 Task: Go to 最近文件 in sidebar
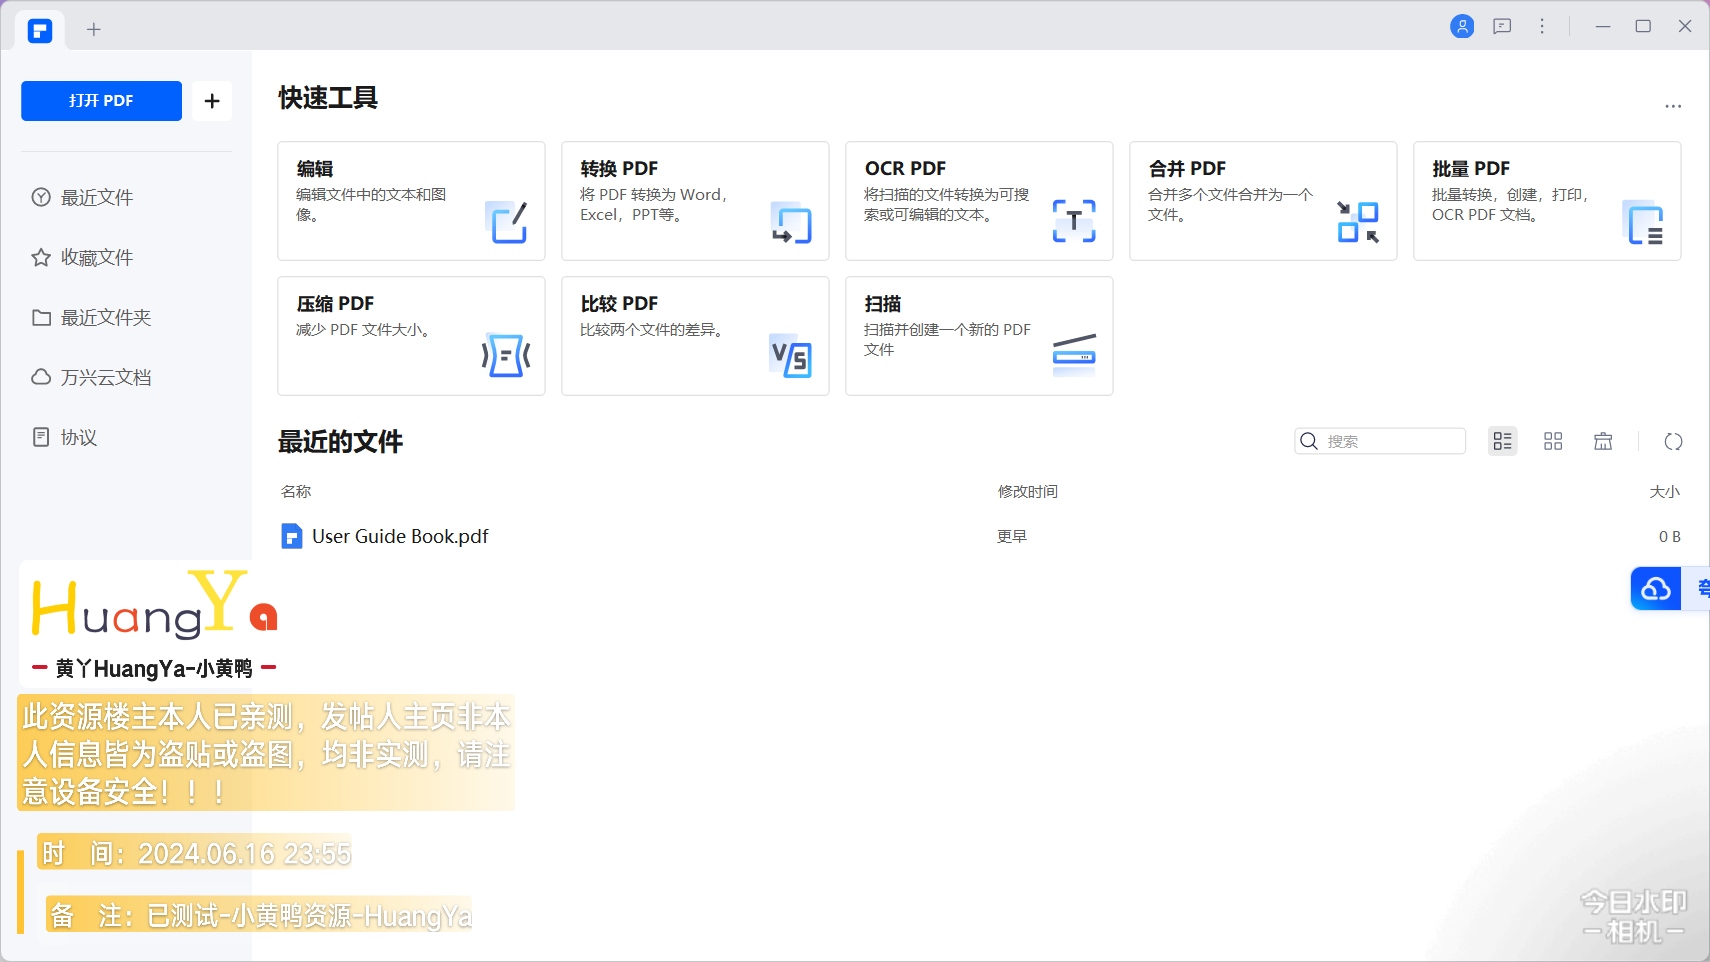[x=97, y=197]
